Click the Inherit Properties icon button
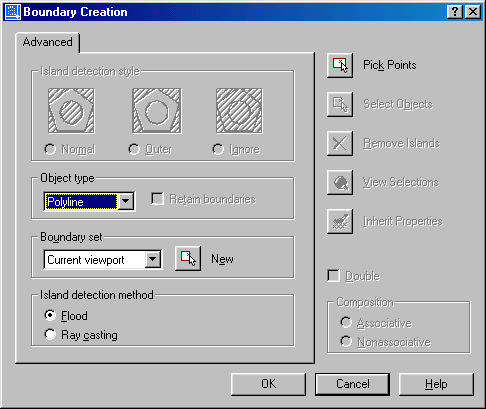 click(x=340, y=221)
